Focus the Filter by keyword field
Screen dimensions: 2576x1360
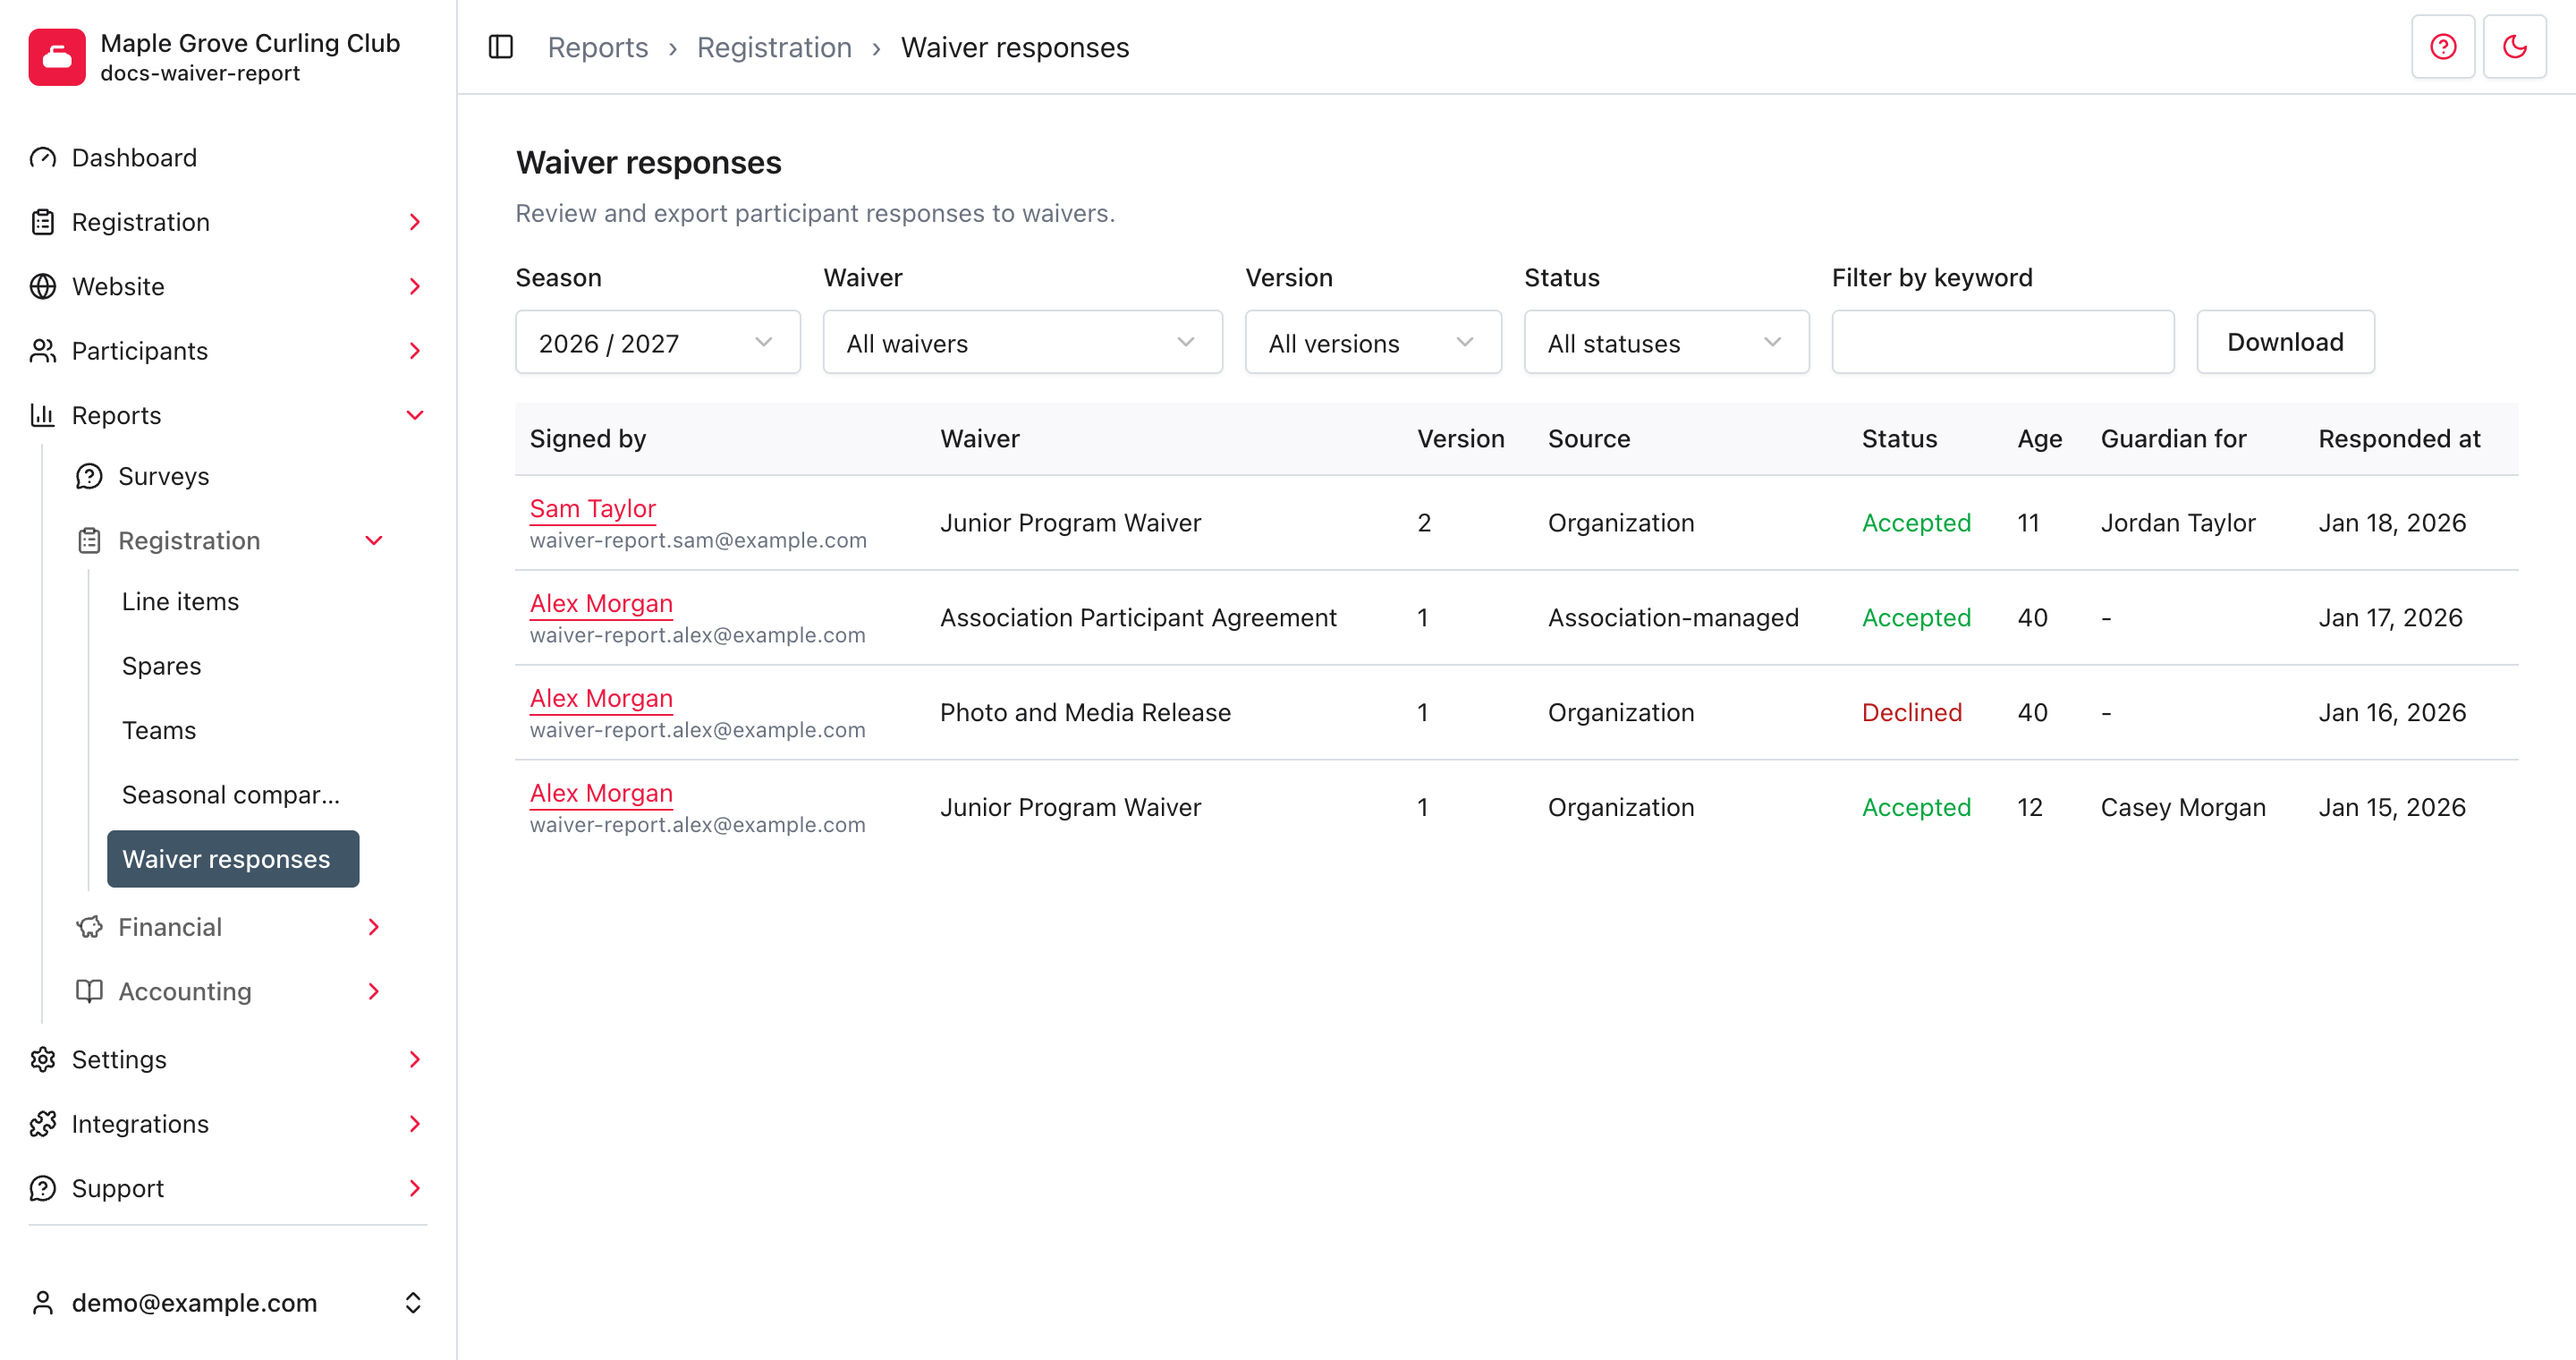(x=2003, y=342)
